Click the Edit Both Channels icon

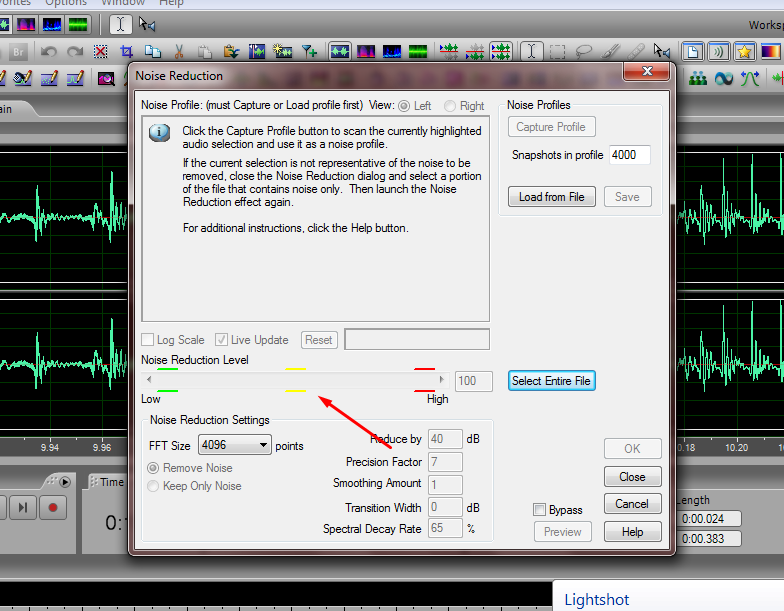(500, 52)
